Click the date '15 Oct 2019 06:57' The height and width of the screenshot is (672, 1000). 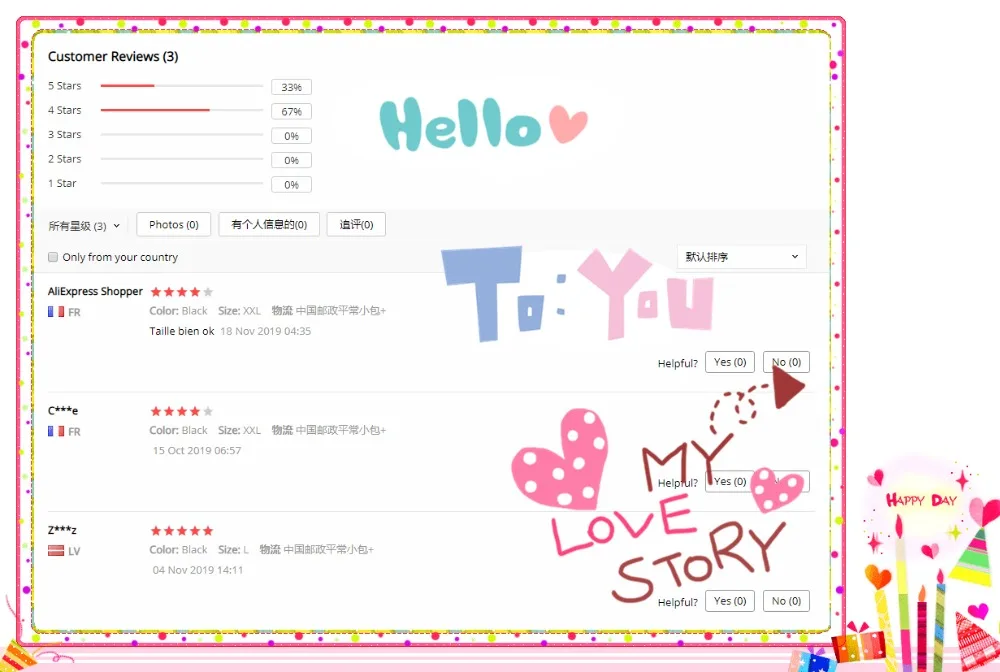[197, 450]
